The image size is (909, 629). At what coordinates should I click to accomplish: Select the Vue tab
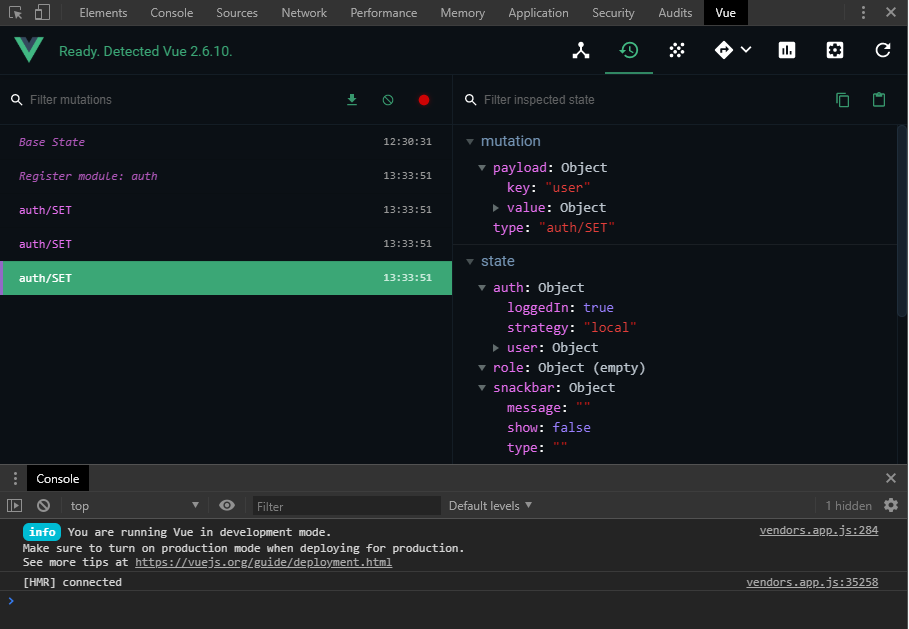coord(726,13)
